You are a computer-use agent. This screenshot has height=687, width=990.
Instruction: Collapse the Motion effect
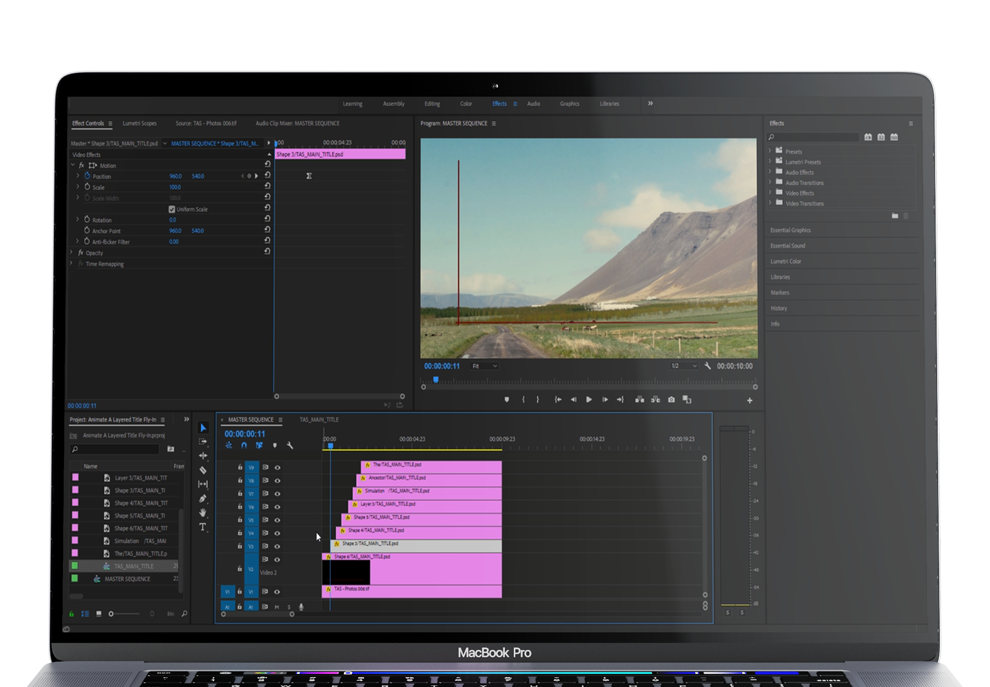tap(73, 165)
